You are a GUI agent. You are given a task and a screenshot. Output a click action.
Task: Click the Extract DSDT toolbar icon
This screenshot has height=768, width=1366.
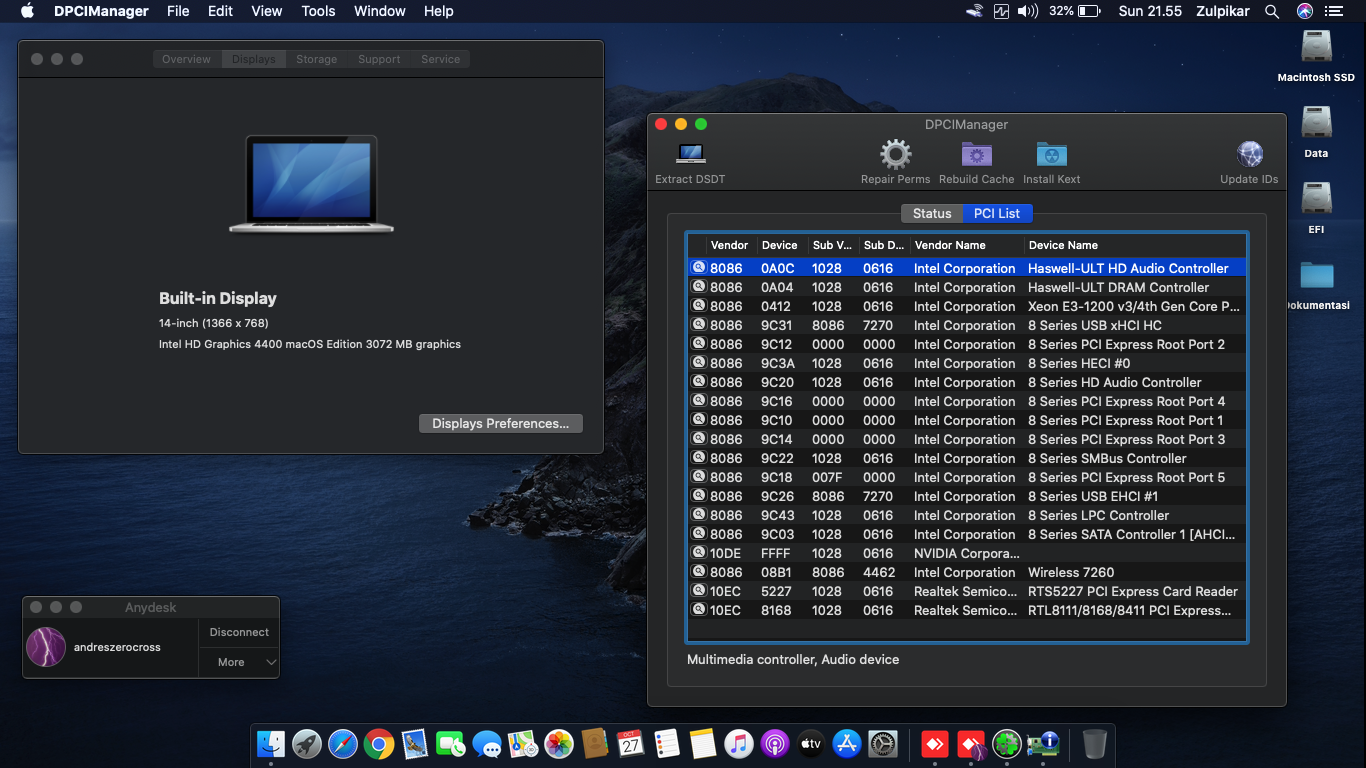click(690, 155)
